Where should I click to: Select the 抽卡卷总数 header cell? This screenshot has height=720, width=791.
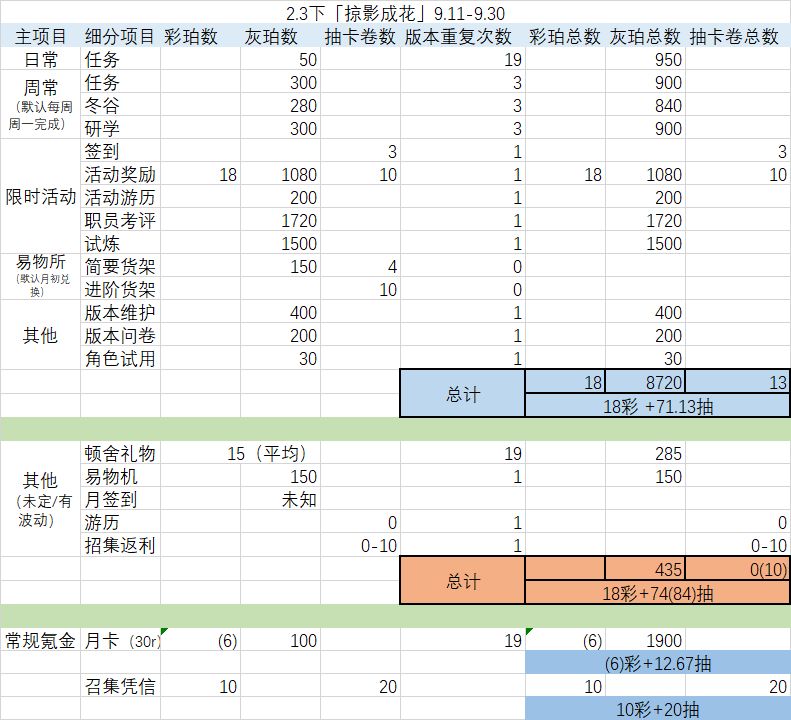[738, 36]
